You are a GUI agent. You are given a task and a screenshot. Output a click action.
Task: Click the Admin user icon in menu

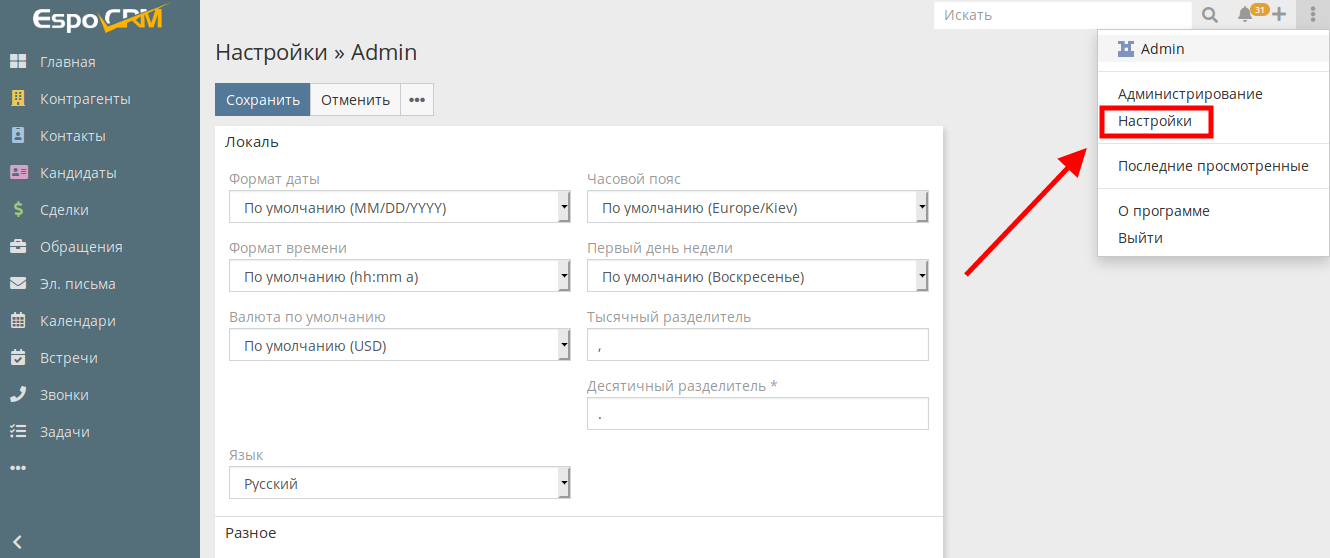(1126, 49)
